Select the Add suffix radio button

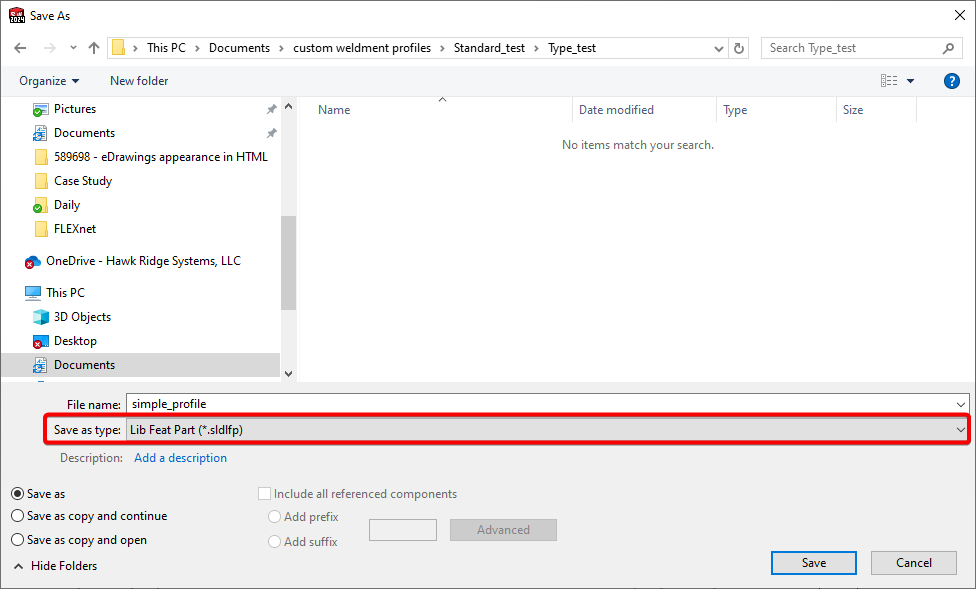(x=274, y=542)
